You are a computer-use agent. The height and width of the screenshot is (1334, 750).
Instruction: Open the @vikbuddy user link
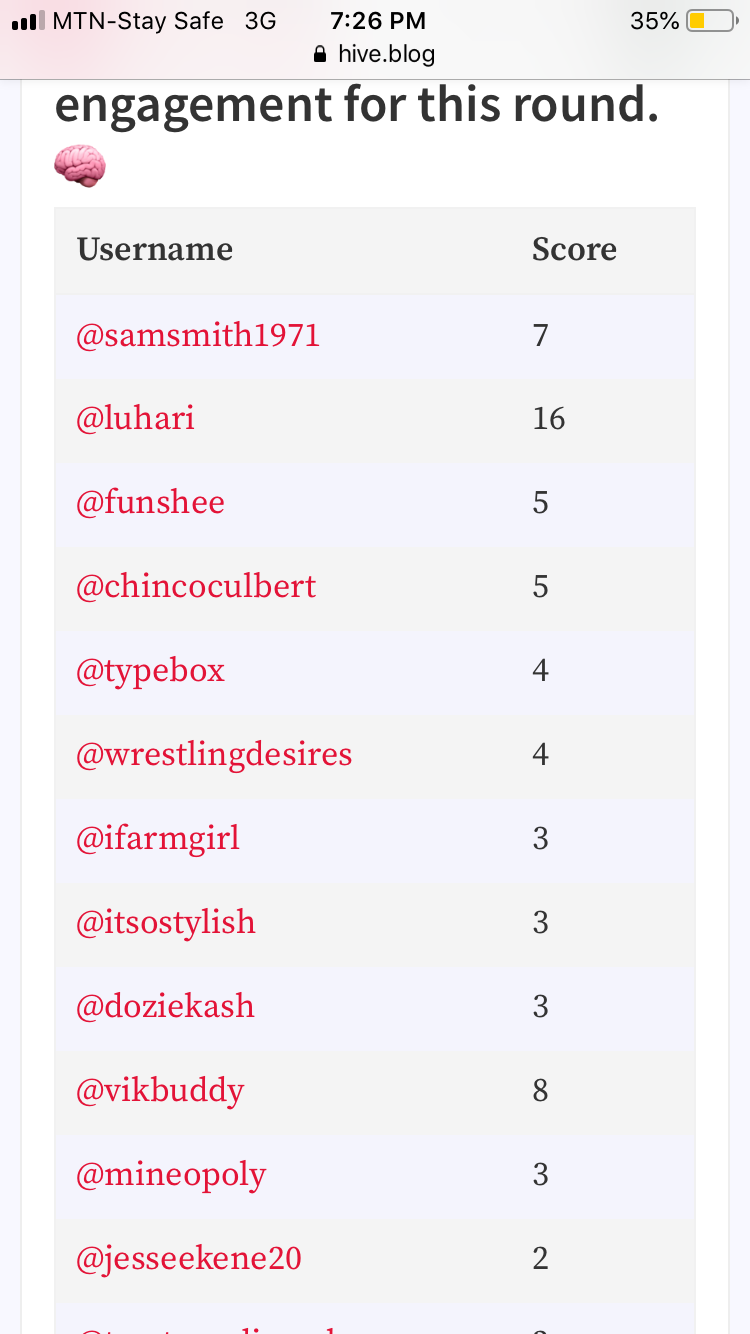tap(160, 1090)
